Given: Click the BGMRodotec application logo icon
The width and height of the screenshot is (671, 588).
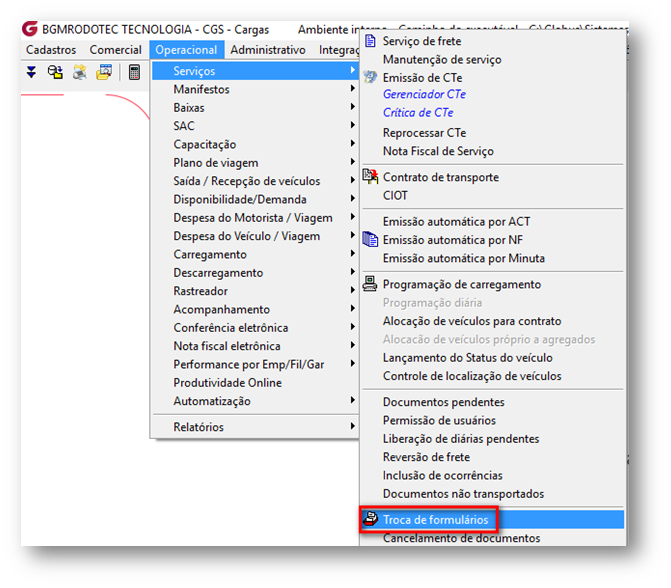Looking at the screenshot, I should click(30, 29).
